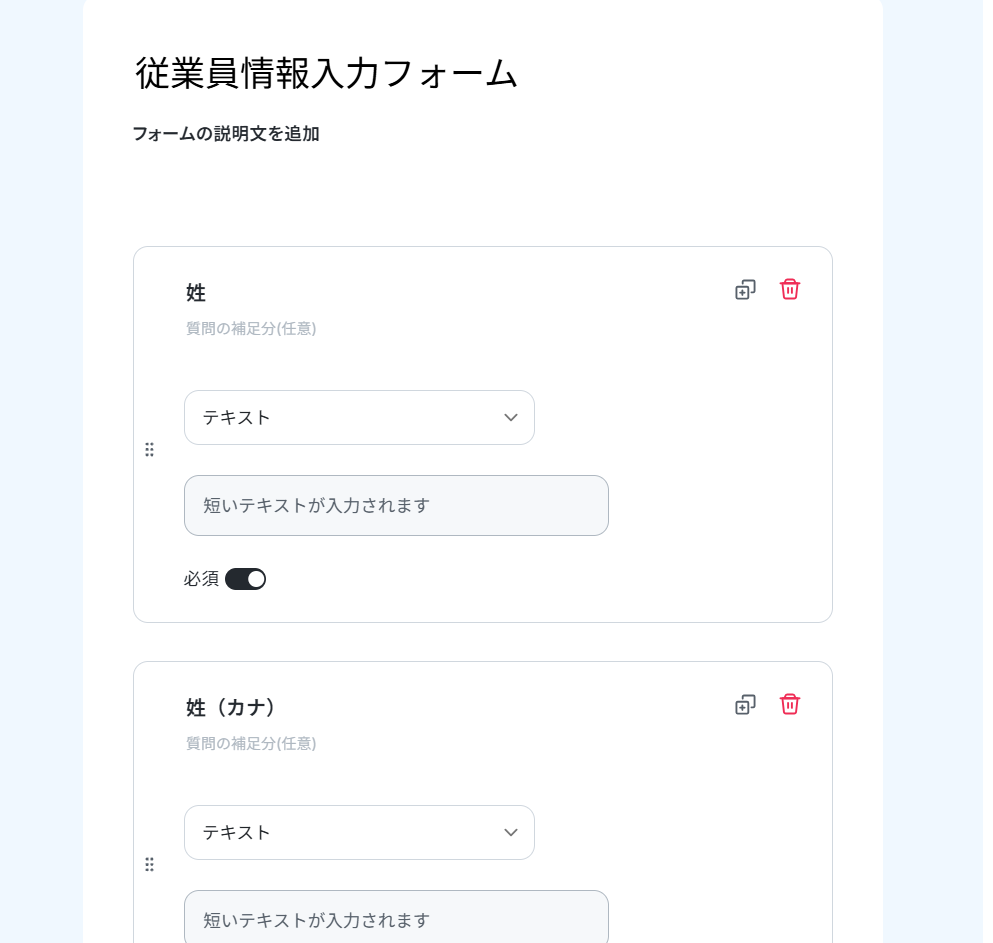Open the テキスト type dropdown in 姓 card
The image size is (993, 943).
tap(359, 417)
